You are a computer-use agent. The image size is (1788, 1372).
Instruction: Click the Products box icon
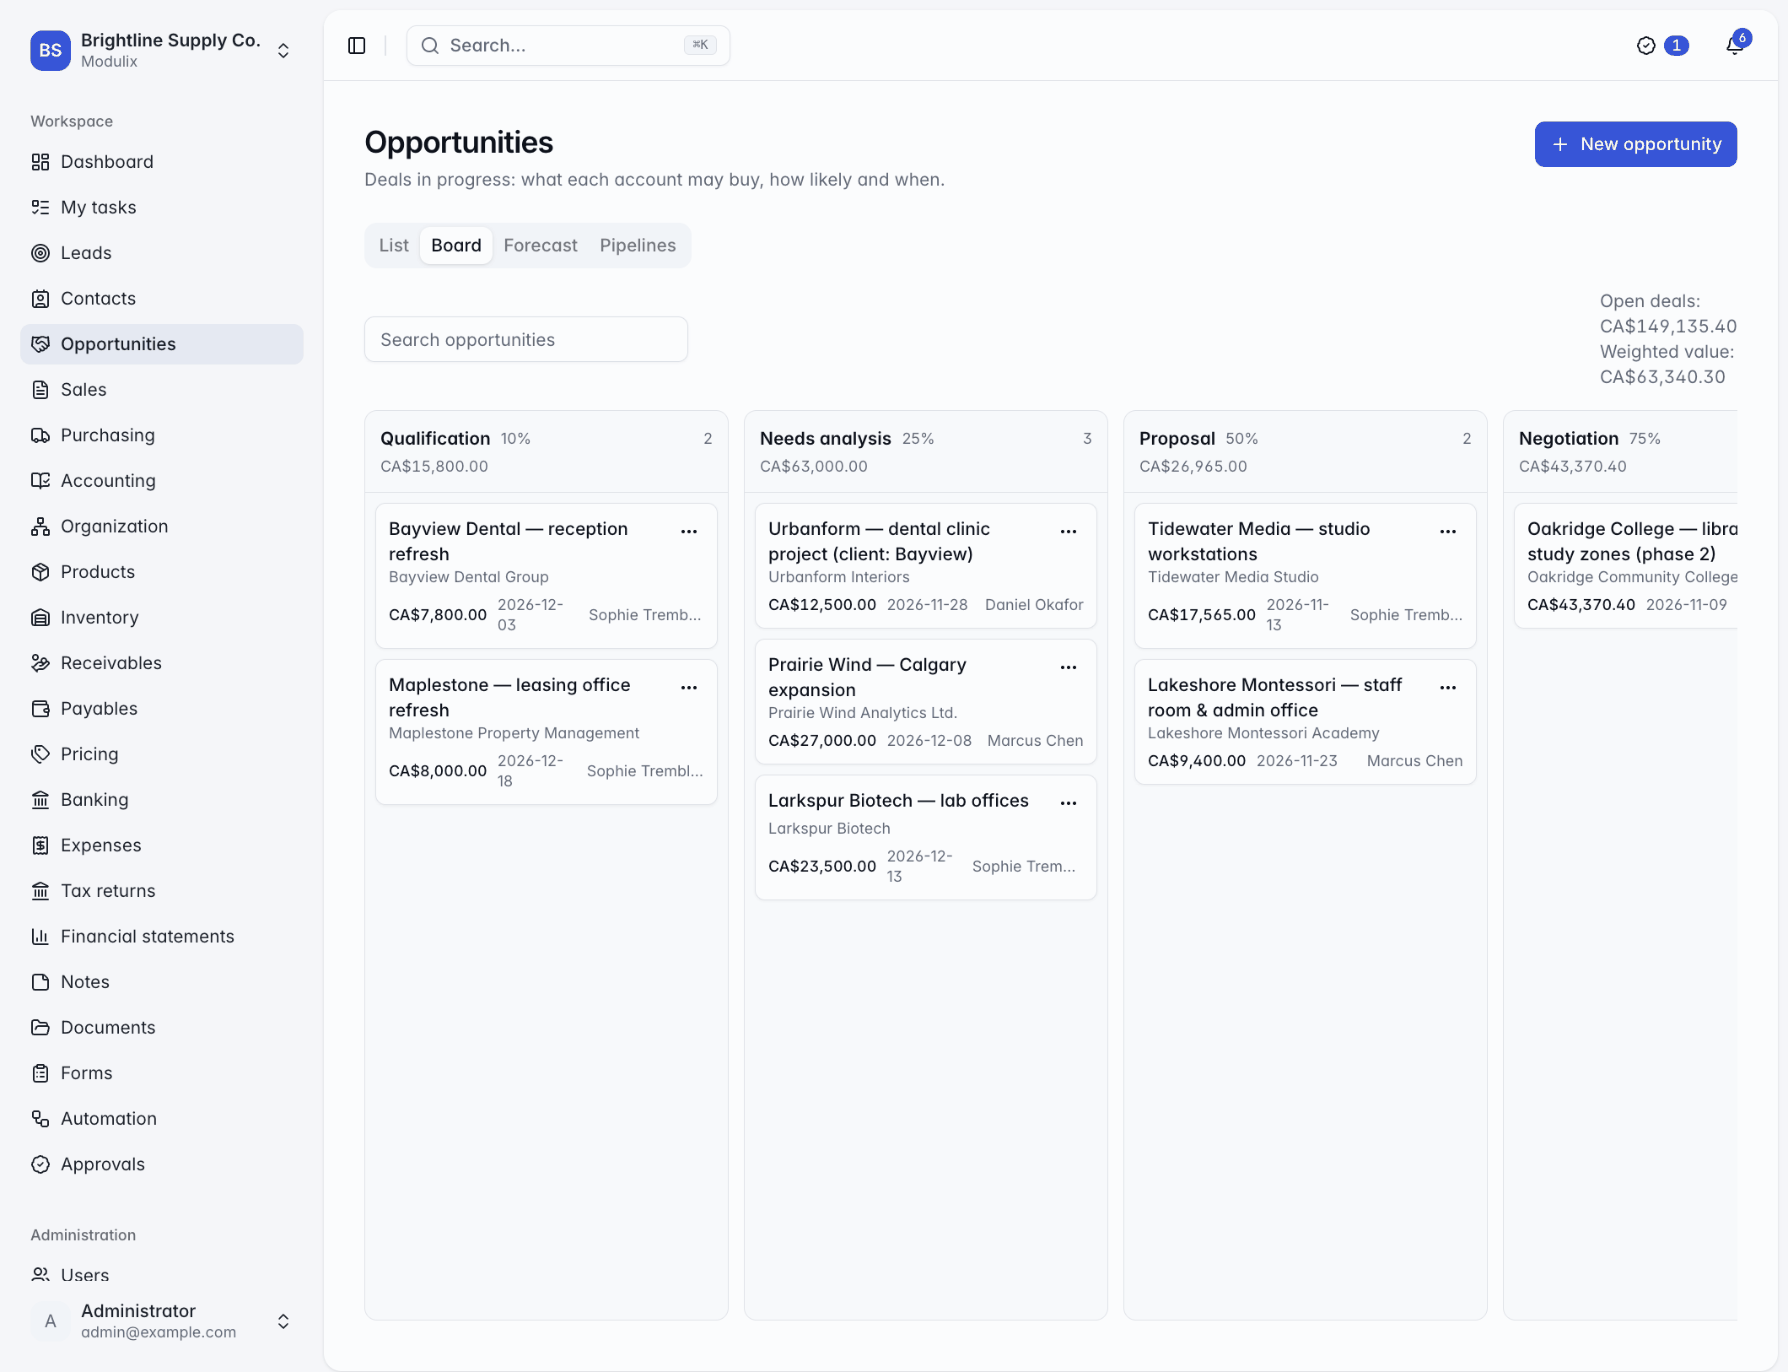click(40, 572)
